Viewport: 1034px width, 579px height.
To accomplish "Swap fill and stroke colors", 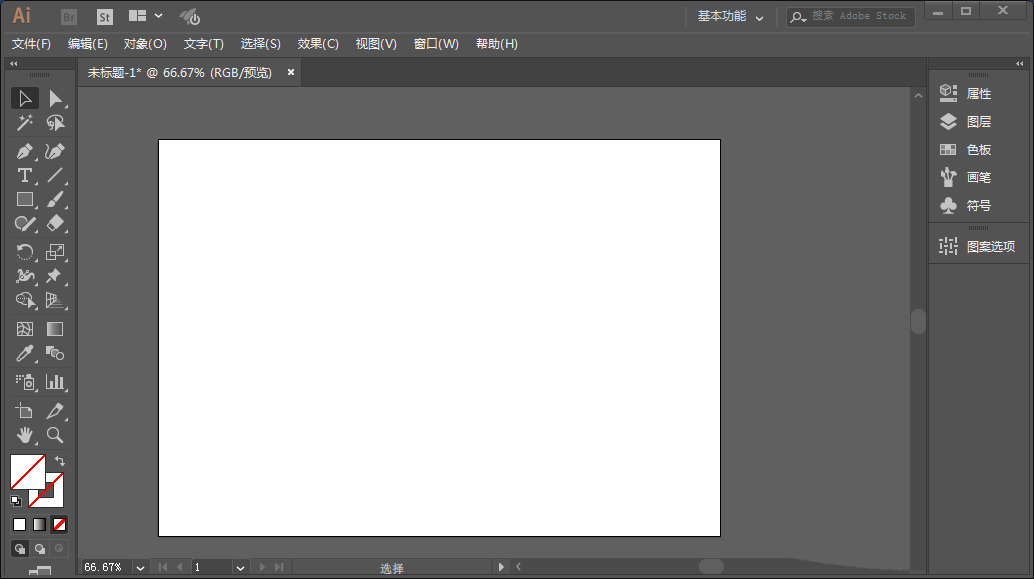I will (x=59, y=461).
